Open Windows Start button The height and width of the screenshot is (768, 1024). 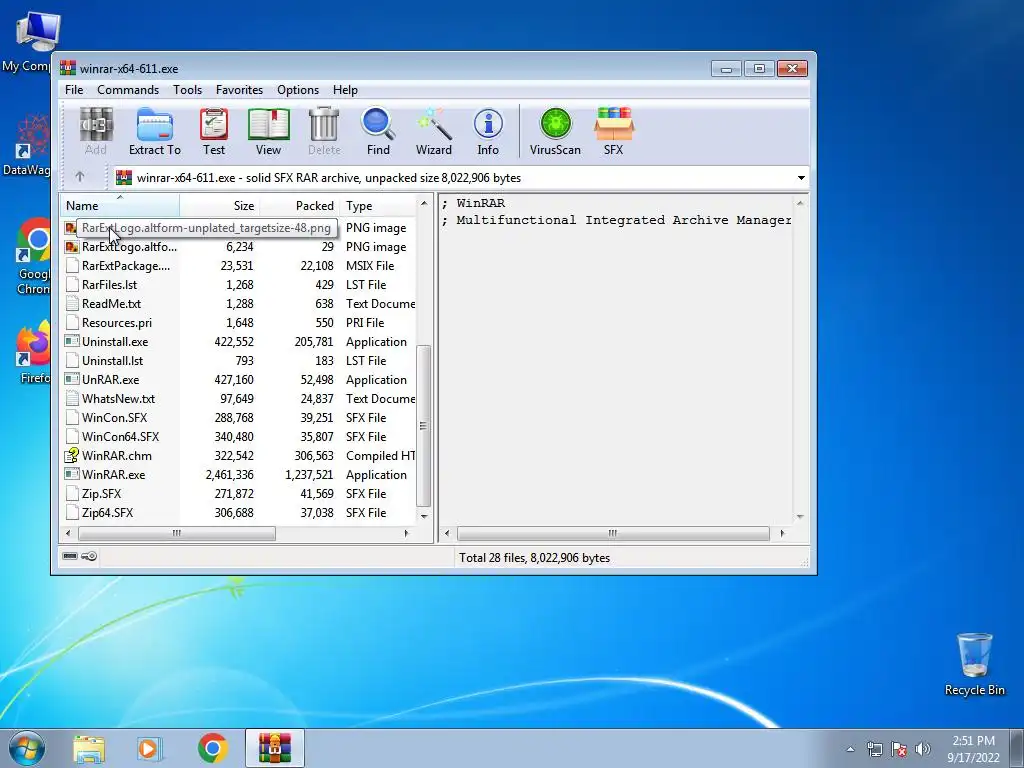pyautogui.click(x=26, y=748)
